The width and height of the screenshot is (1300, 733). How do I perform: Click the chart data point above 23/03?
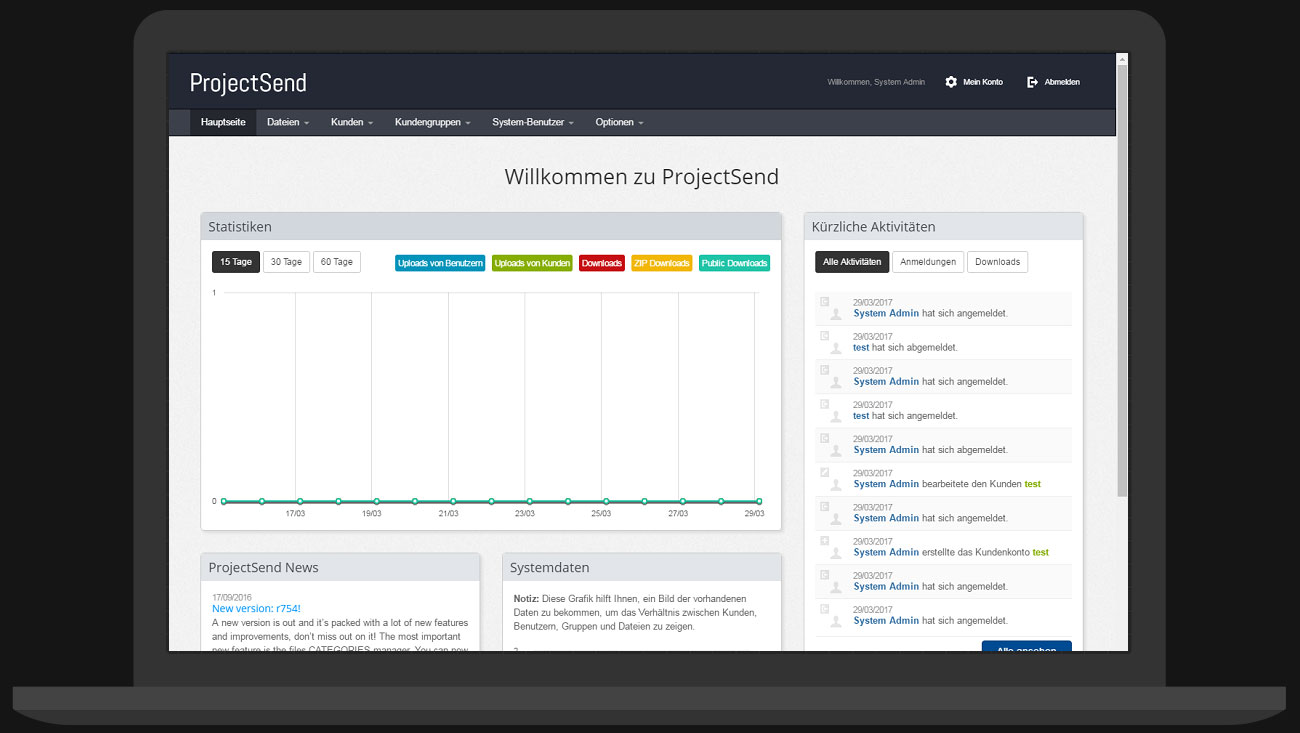(529, 501)
